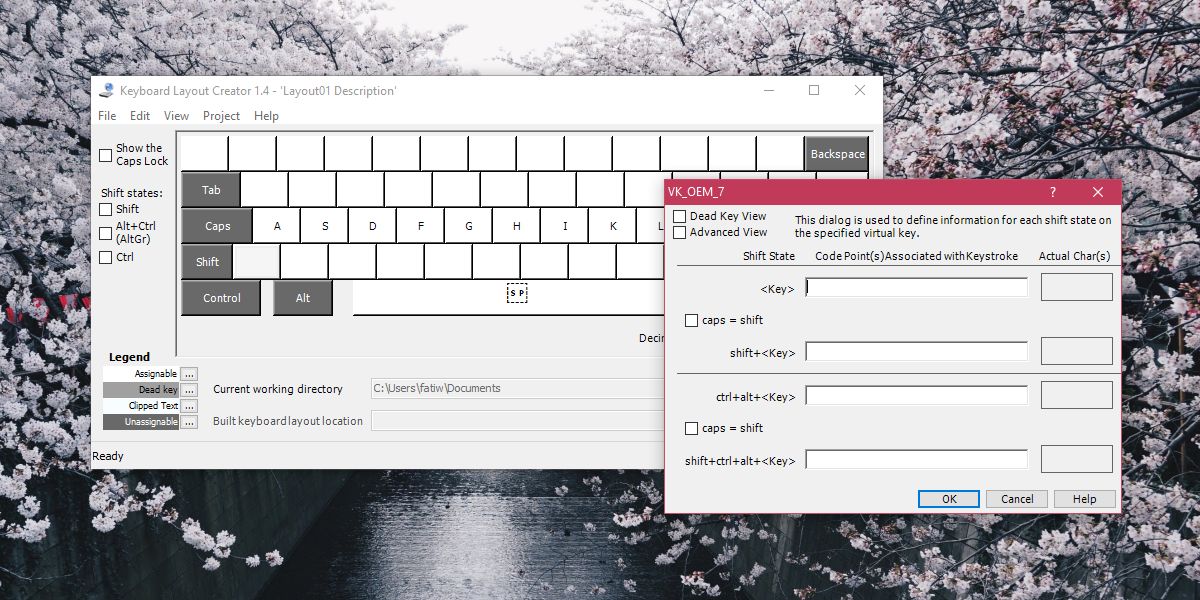Enable the Show the Caps Lock option
Image resolution: width=1200 pixels, height=600 pixels.
pyautogui.click(x=106, y=155)
